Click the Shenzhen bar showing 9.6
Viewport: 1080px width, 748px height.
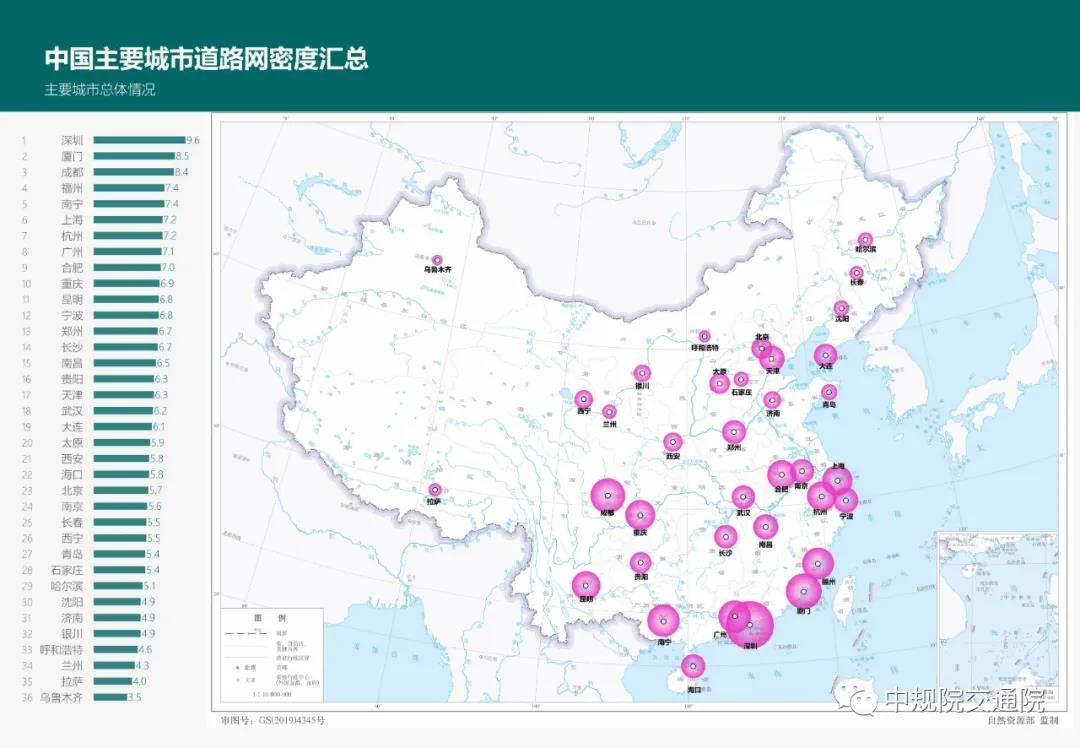(139, 141)
